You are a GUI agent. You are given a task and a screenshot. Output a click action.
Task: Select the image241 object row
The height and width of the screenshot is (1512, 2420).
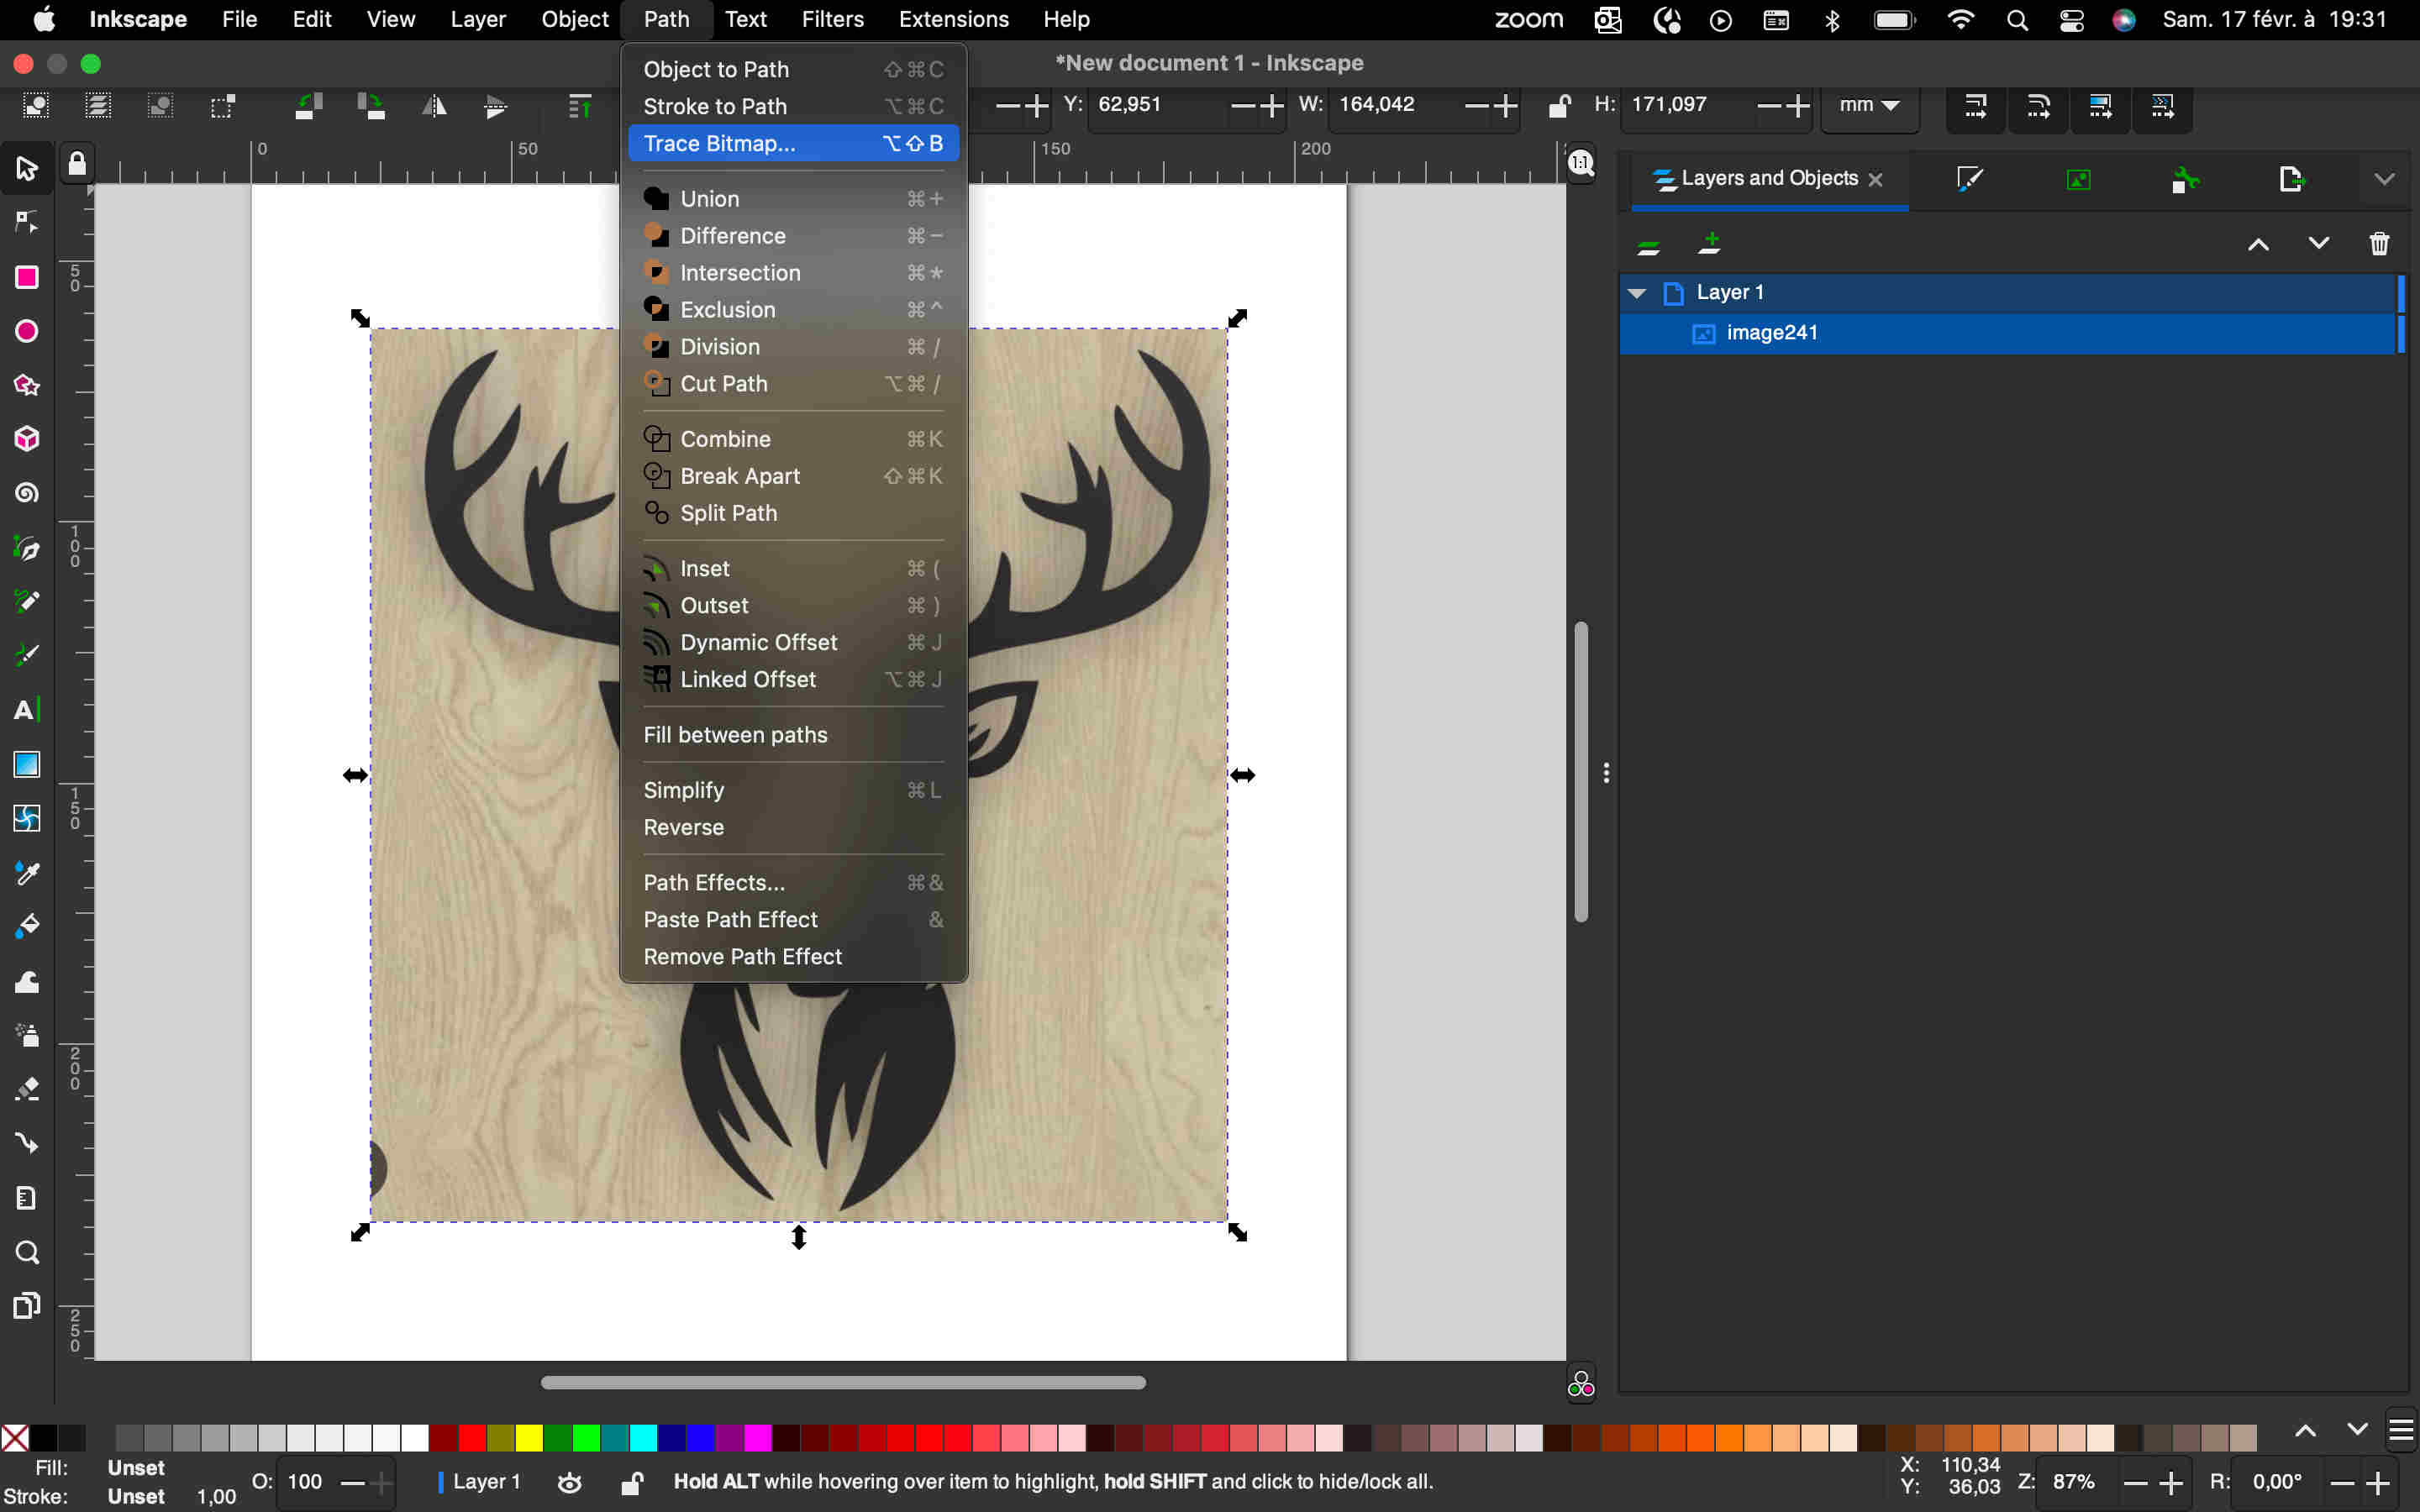pos(2010,333)
